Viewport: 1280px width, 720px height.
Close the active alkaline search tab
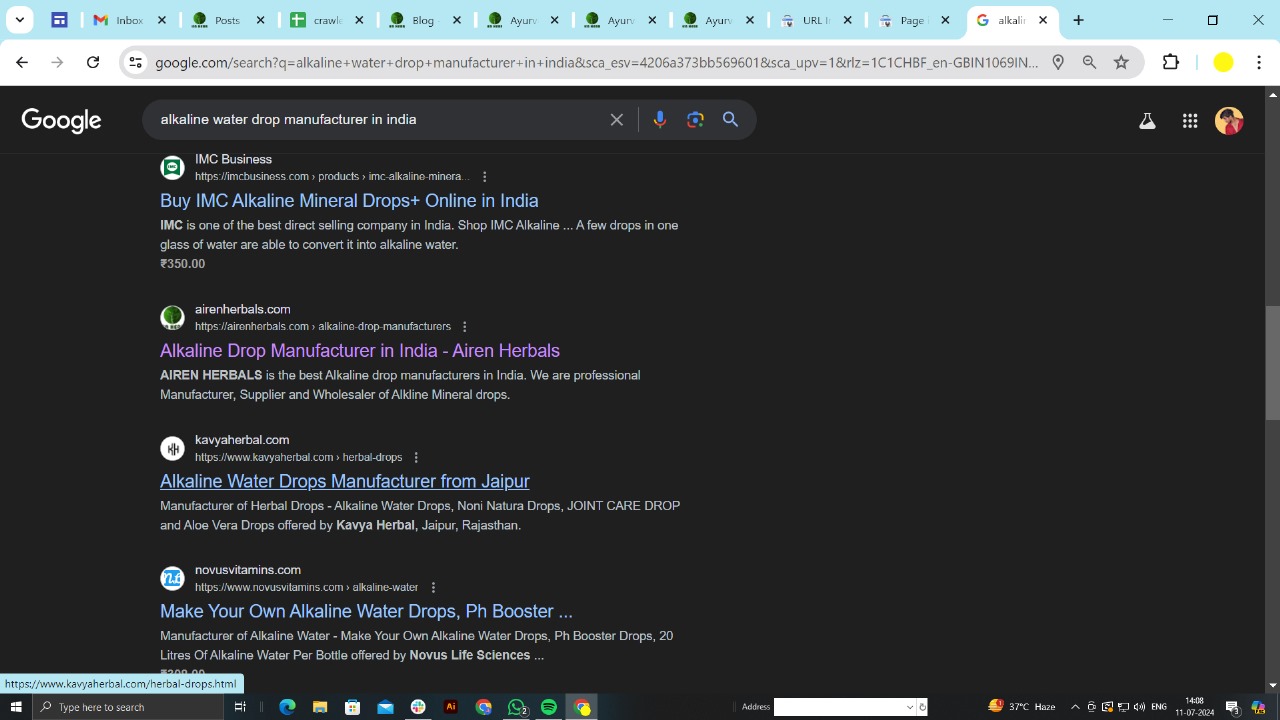tap(1043, 20)
